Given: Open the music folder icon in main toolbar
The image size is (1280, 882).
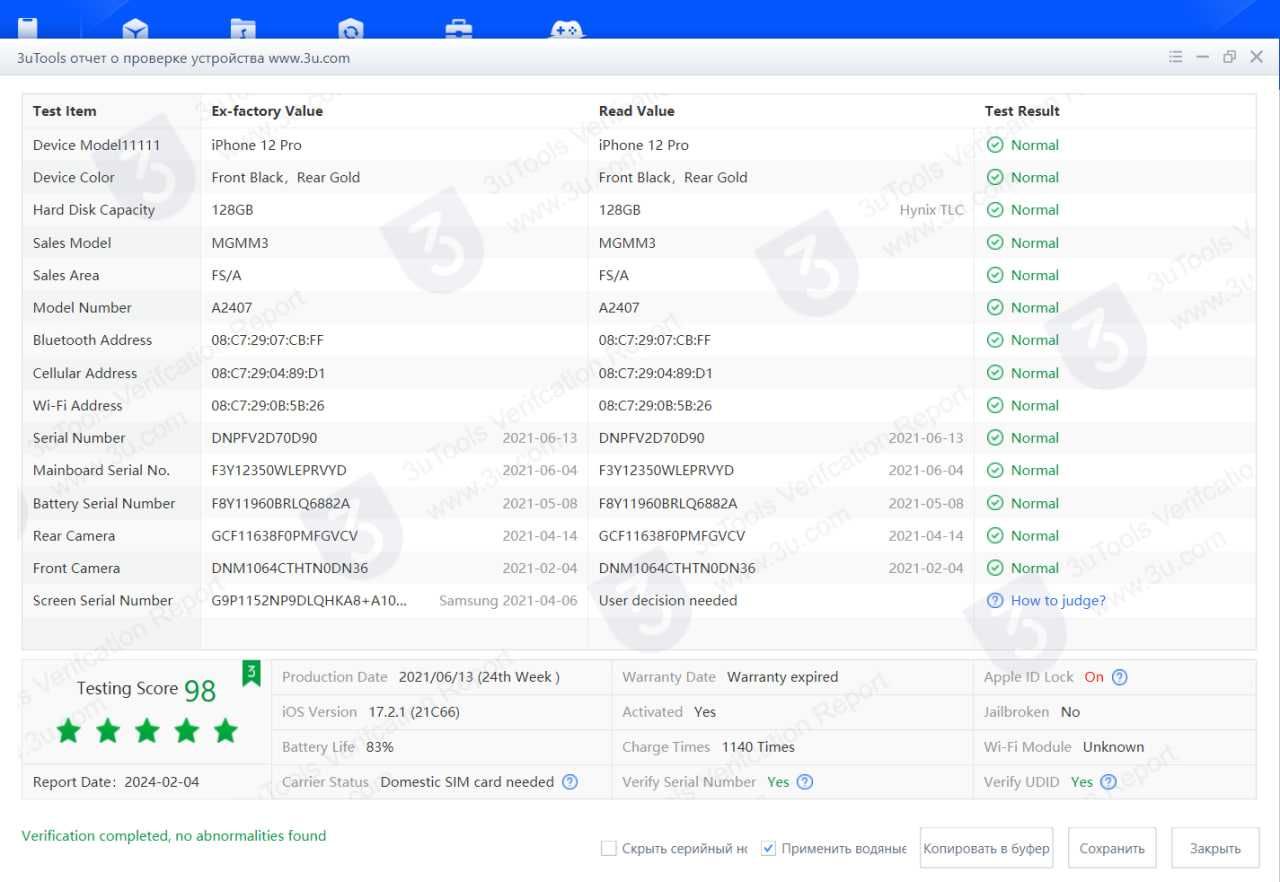Looking at the screenshot, I should tap(243, 29).
